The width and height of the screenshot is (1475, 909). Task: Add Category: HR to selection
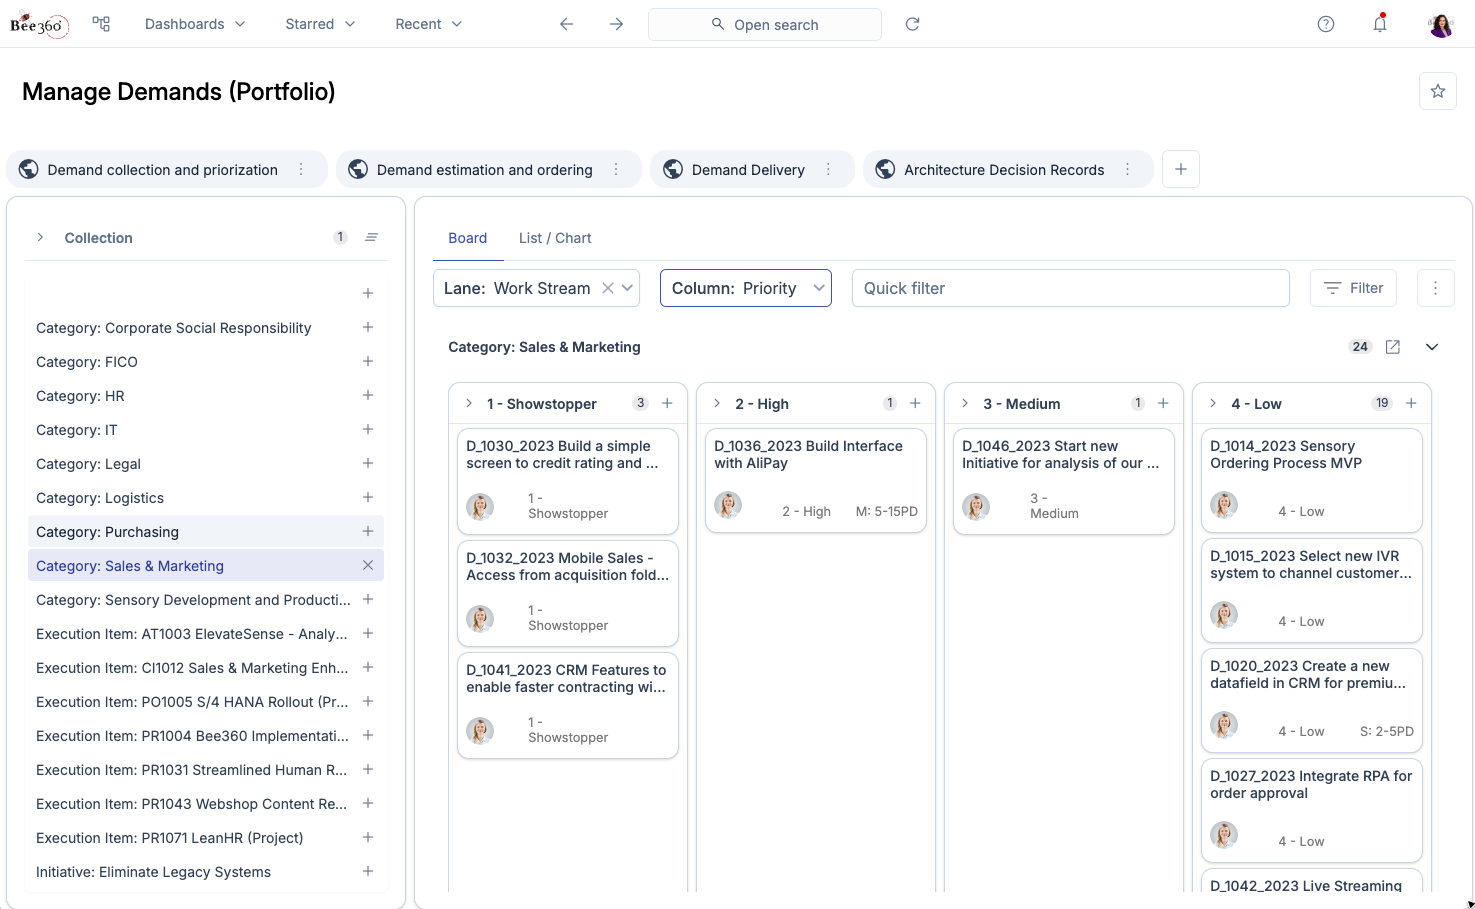point(368,396)
